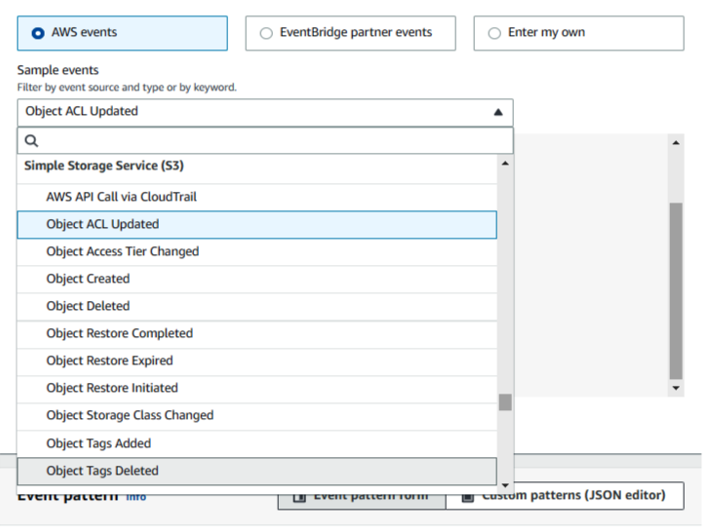Screen dimensions: 714x532
Task: Click dropdown list scroll up arrow
Action: pos(505,164)
